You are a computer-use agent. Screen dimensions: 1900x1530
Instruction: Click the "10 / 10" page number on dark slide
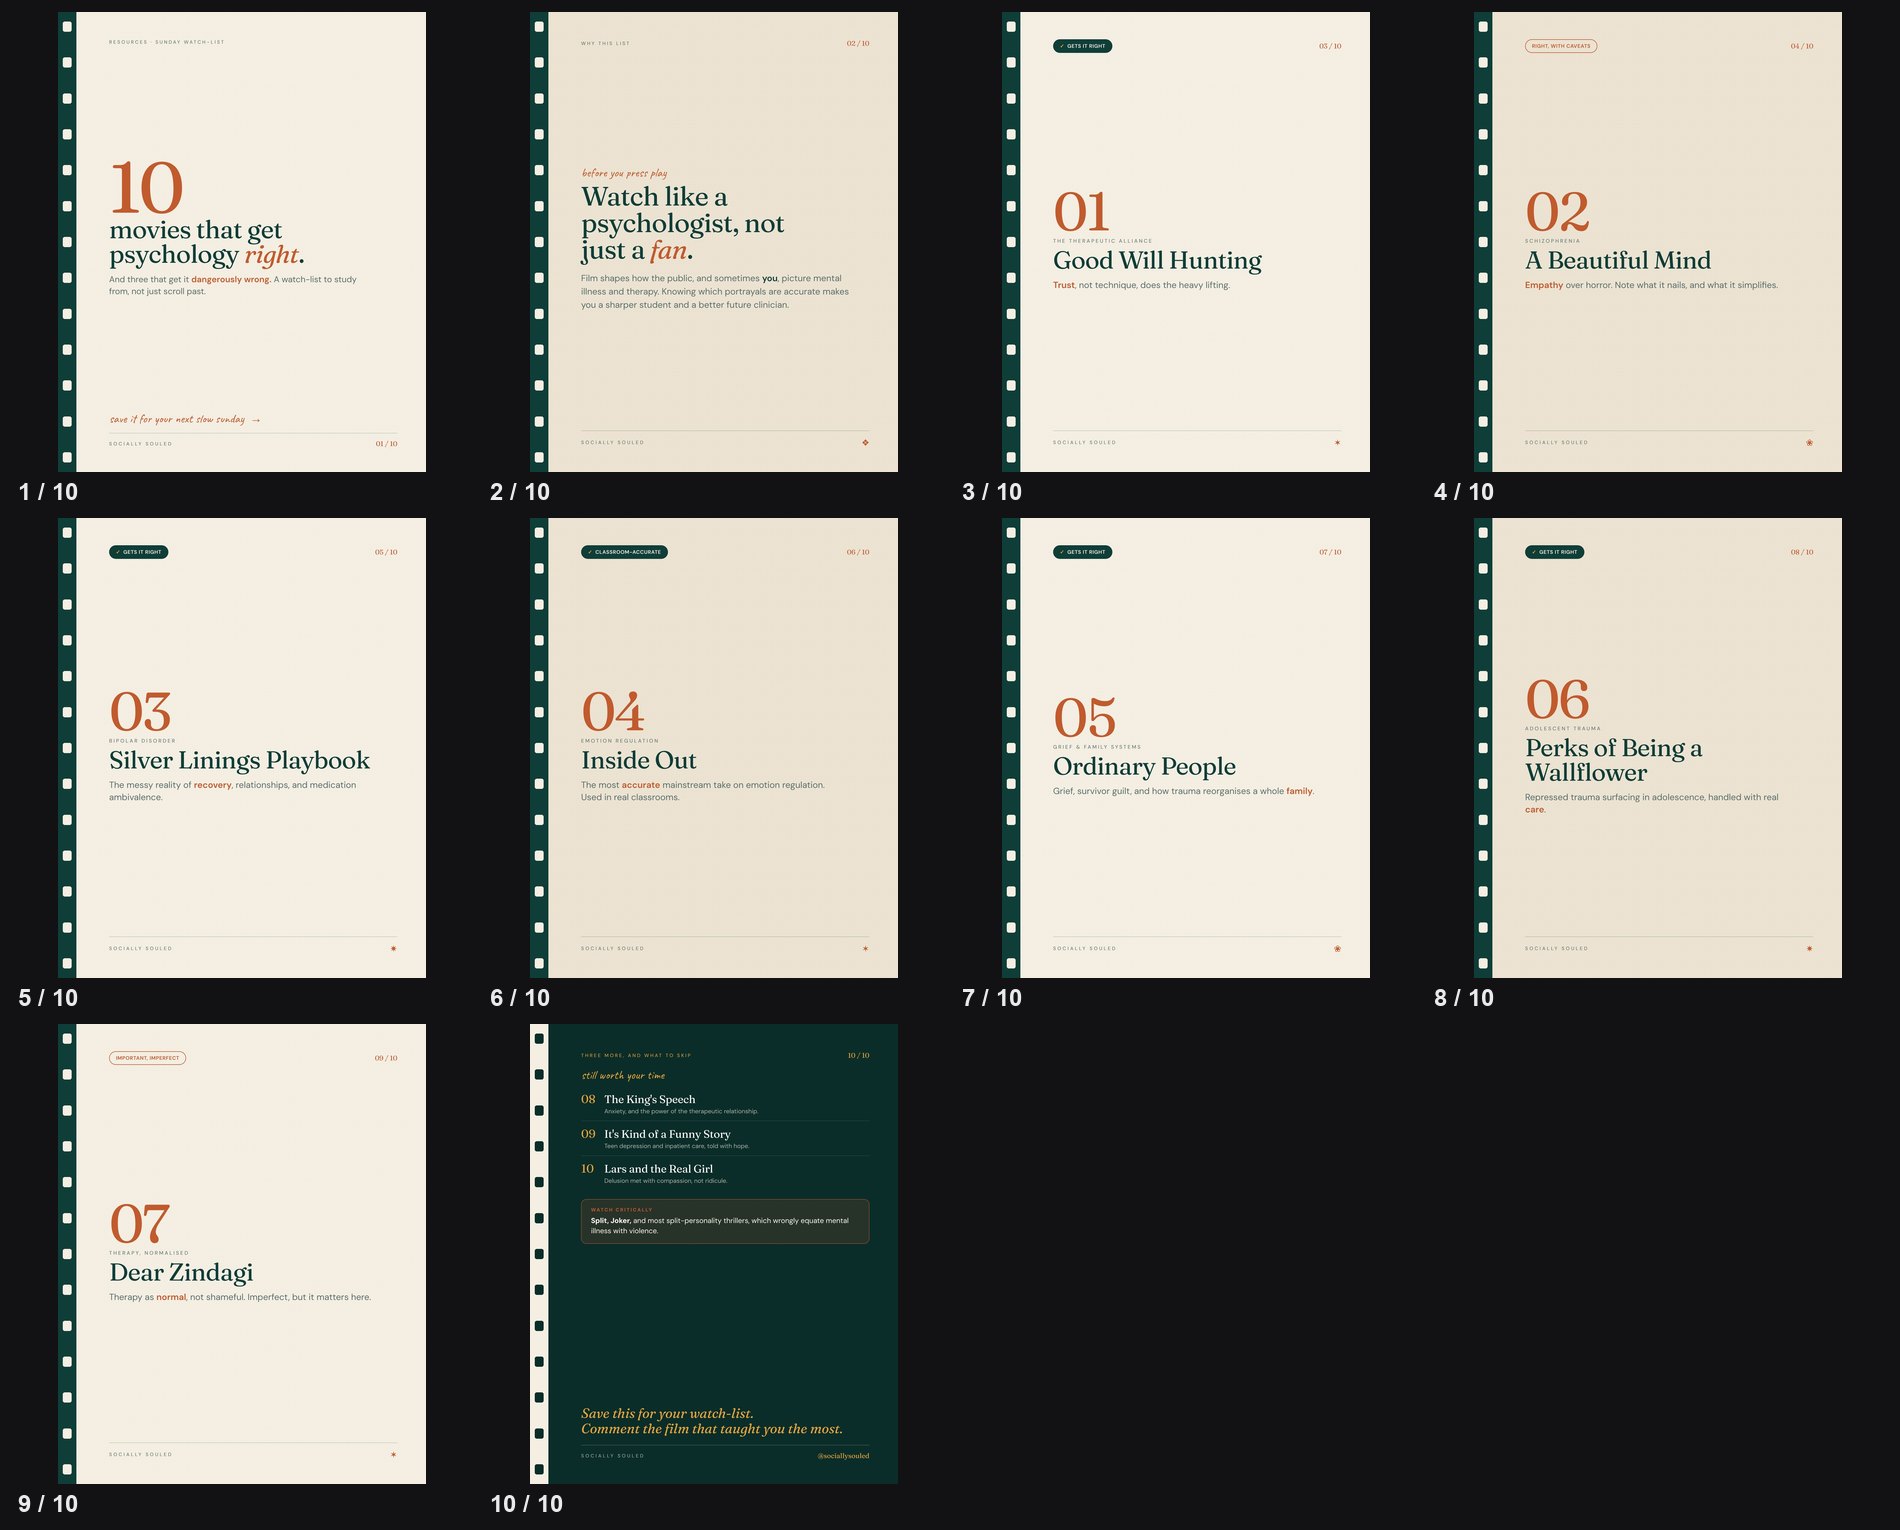tap(858, 1056)
